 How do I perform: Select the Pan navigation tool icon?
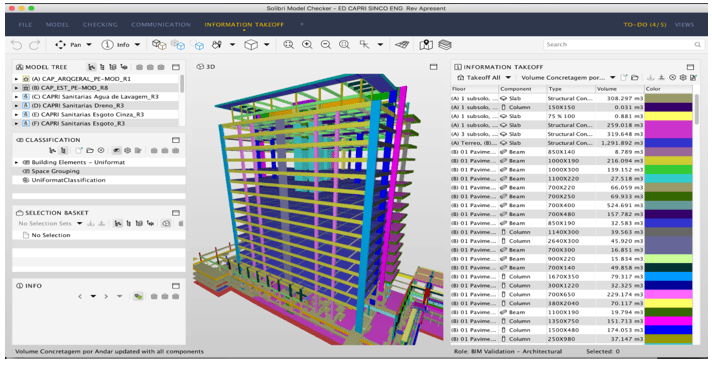pyautogui.click(x=60, y=44)
